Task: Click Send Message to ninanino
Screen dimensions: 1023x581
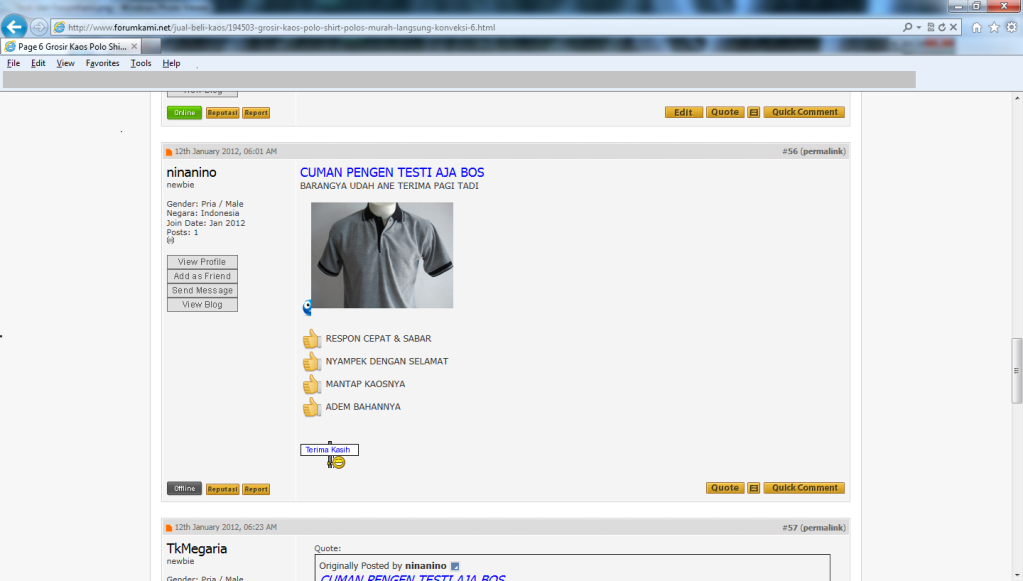Action: click(202, 290)
